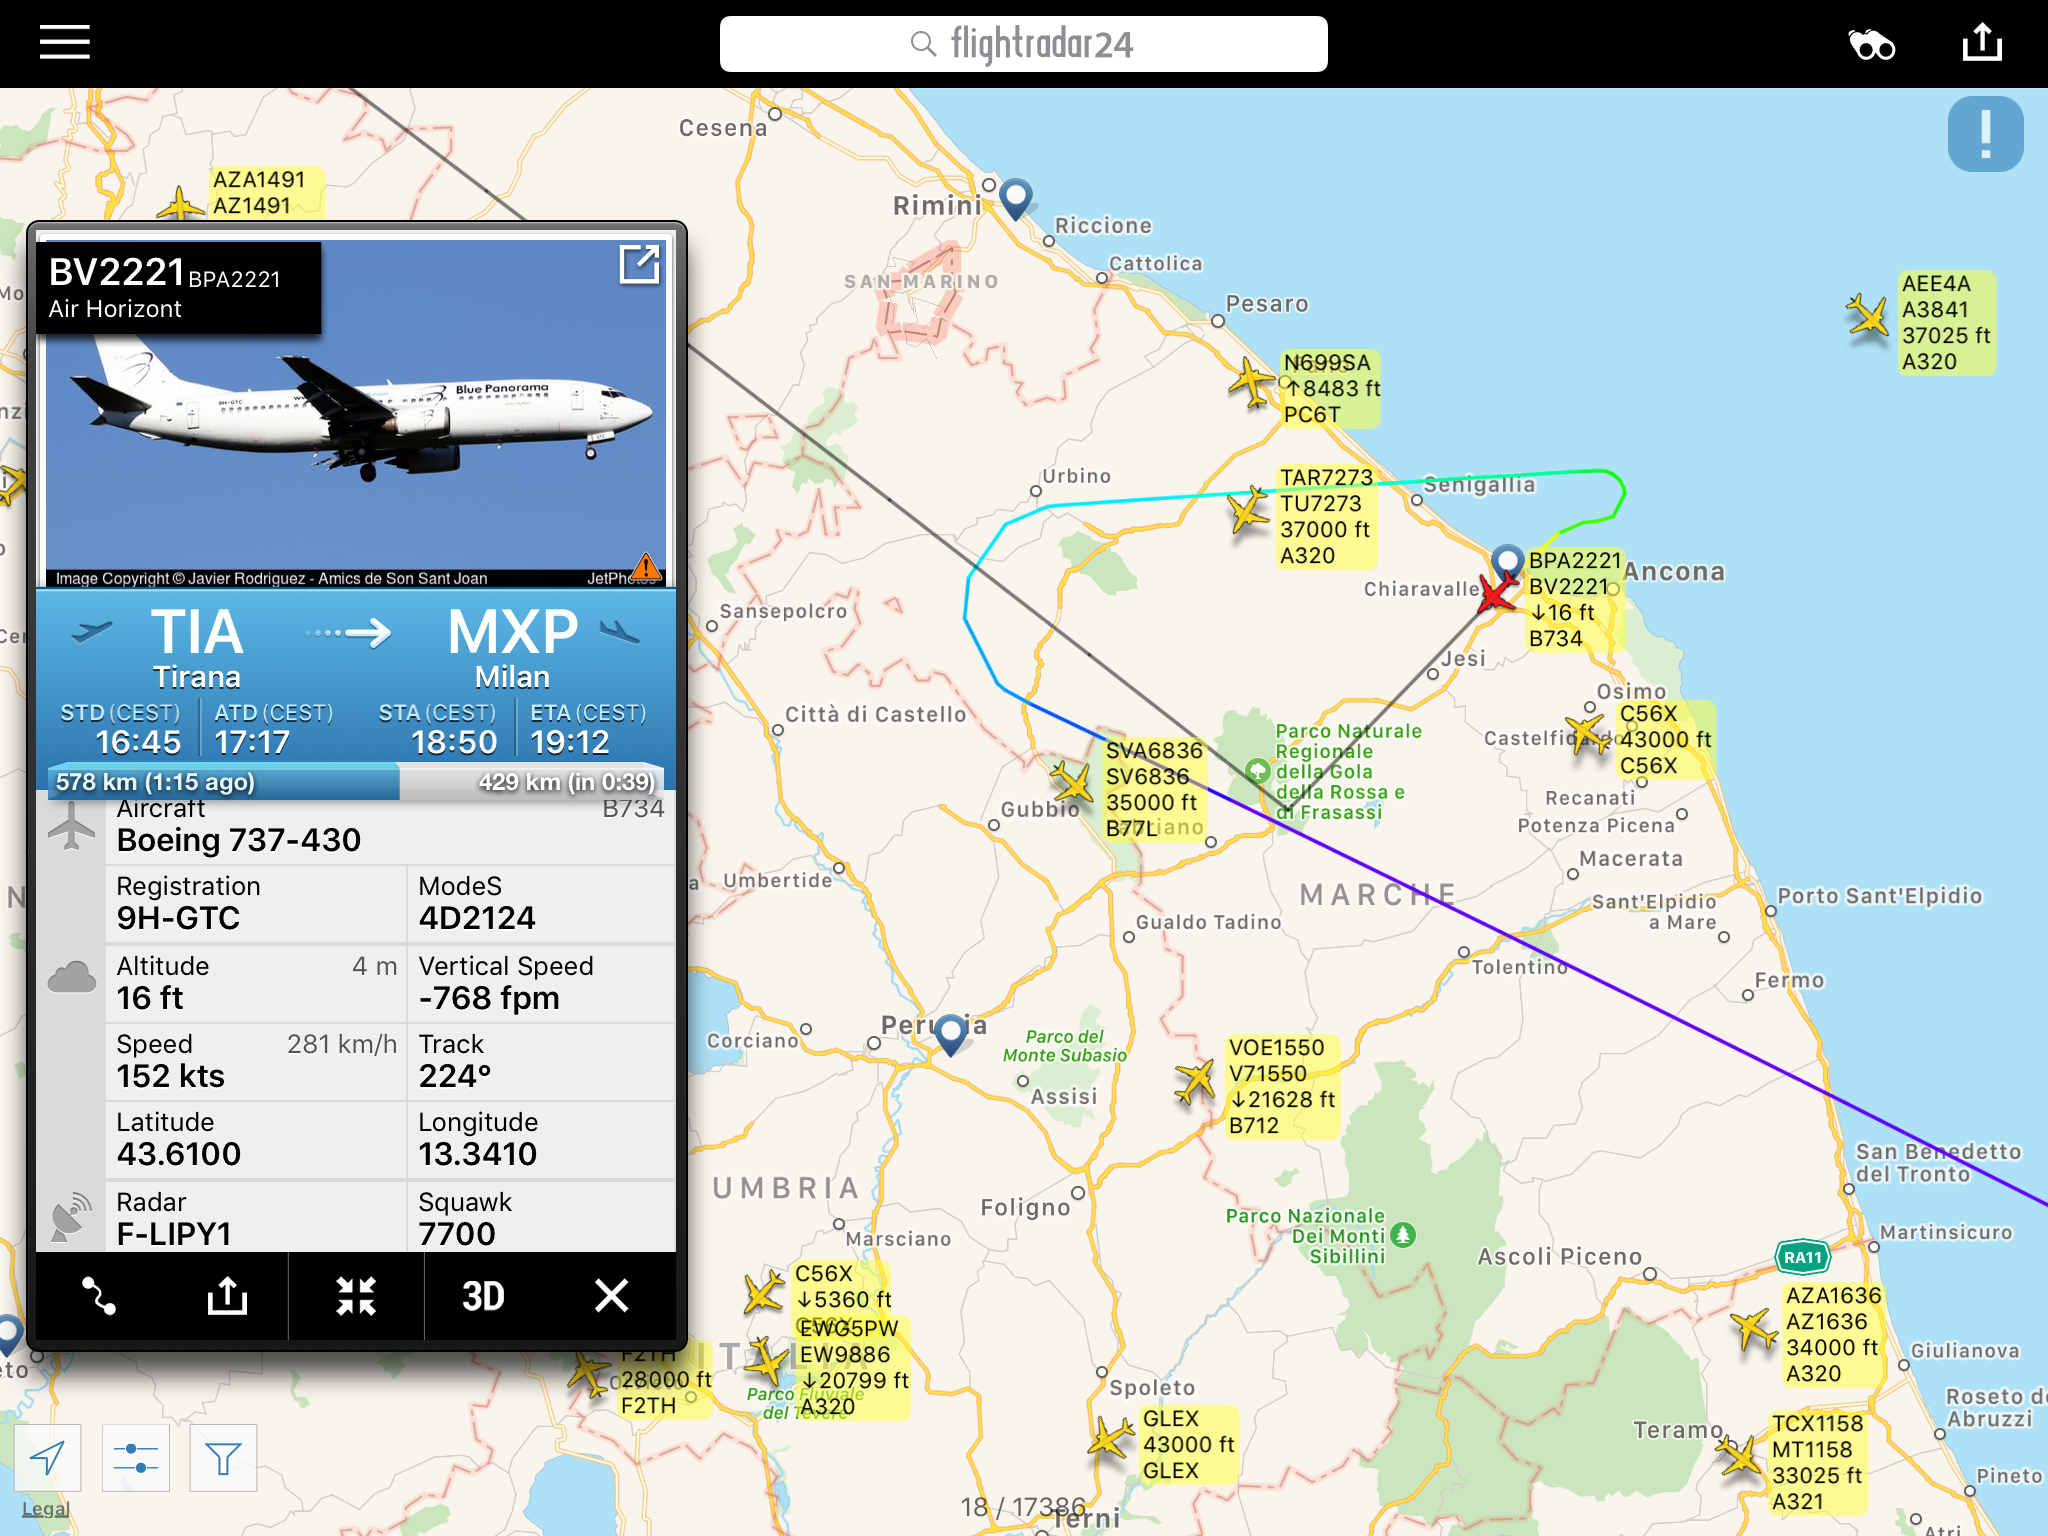This screenshot has width=2048, height=1536.
Task: Collapse the flight info panel
Action: click(356, 1296)
